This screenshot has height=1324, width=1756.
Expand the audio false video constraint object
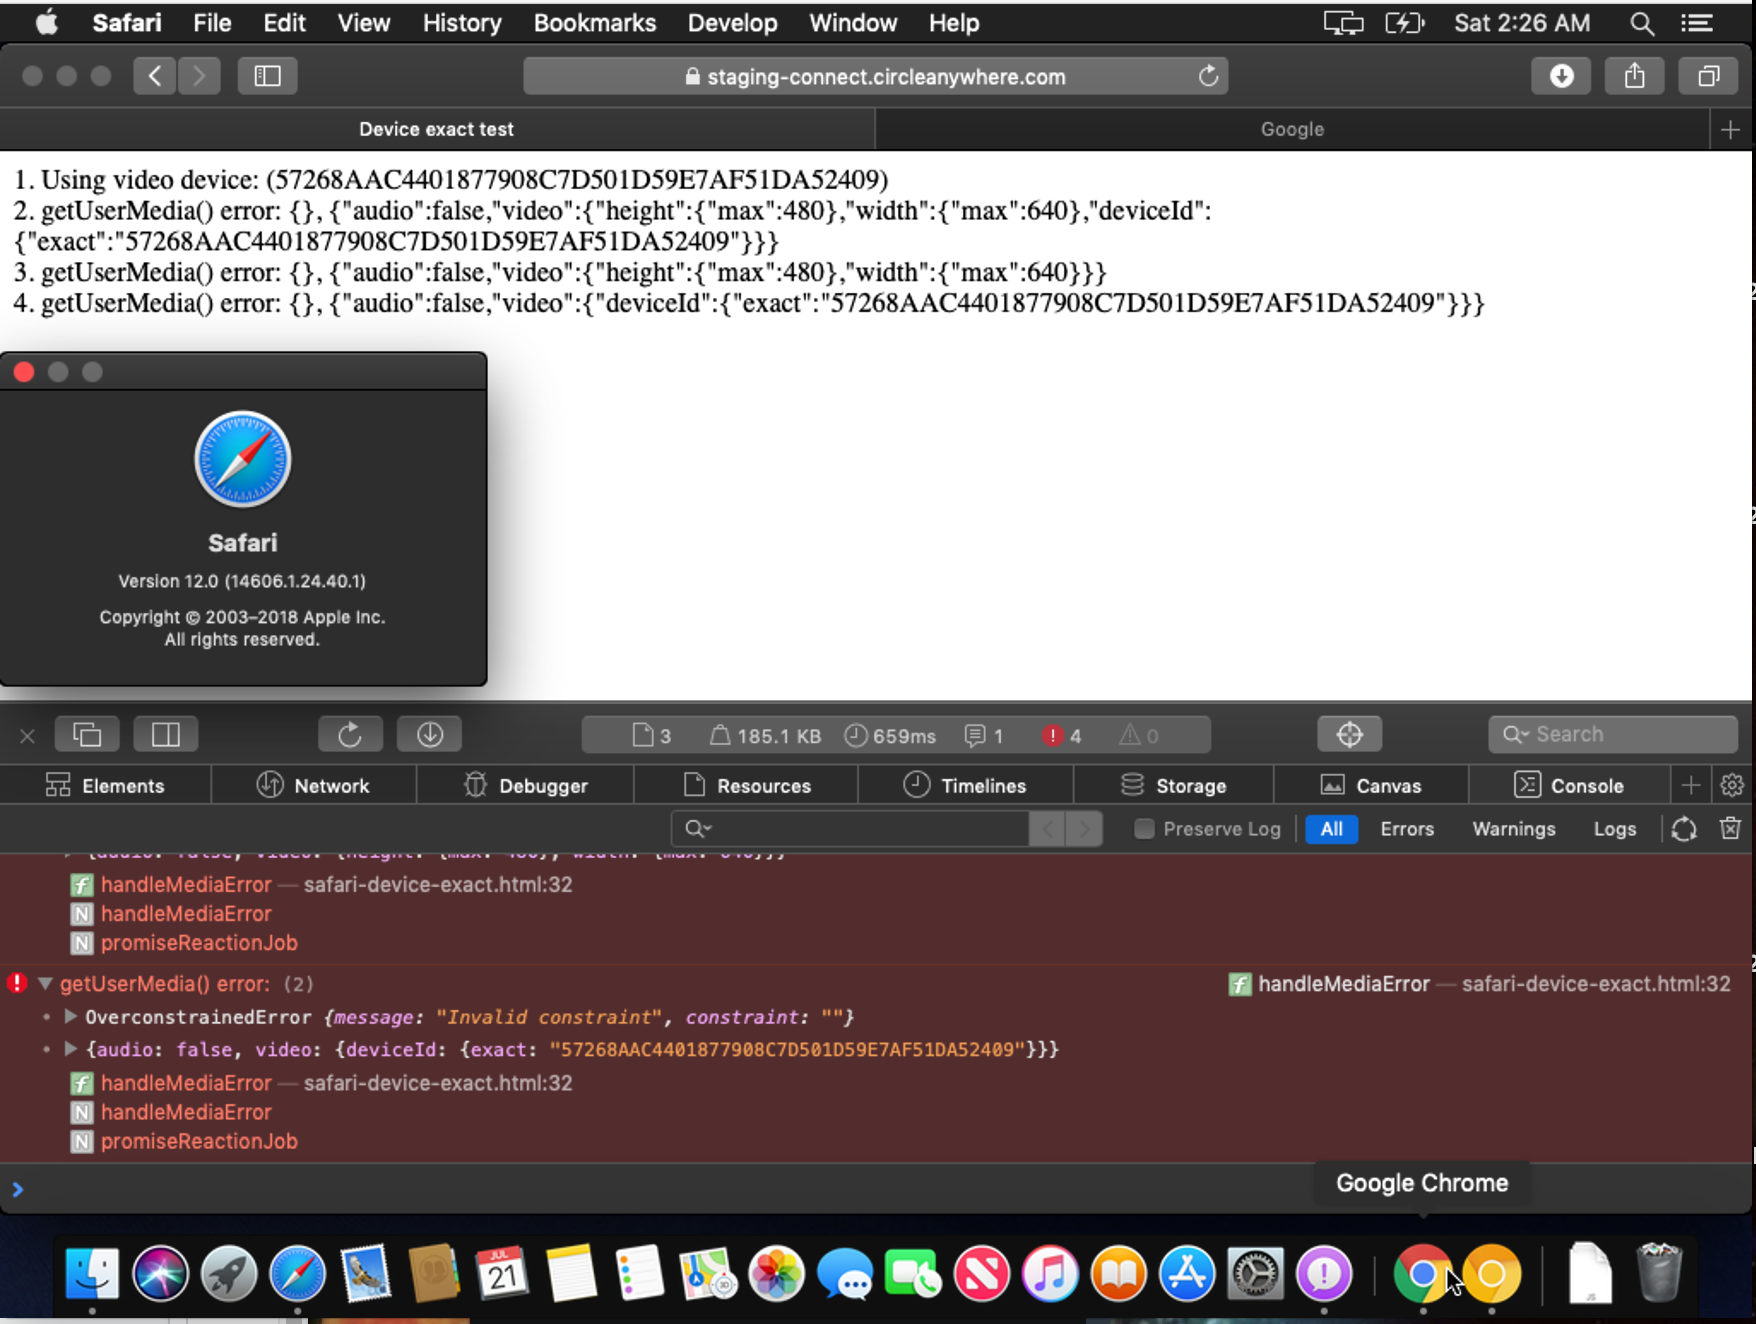(70, 1049)
